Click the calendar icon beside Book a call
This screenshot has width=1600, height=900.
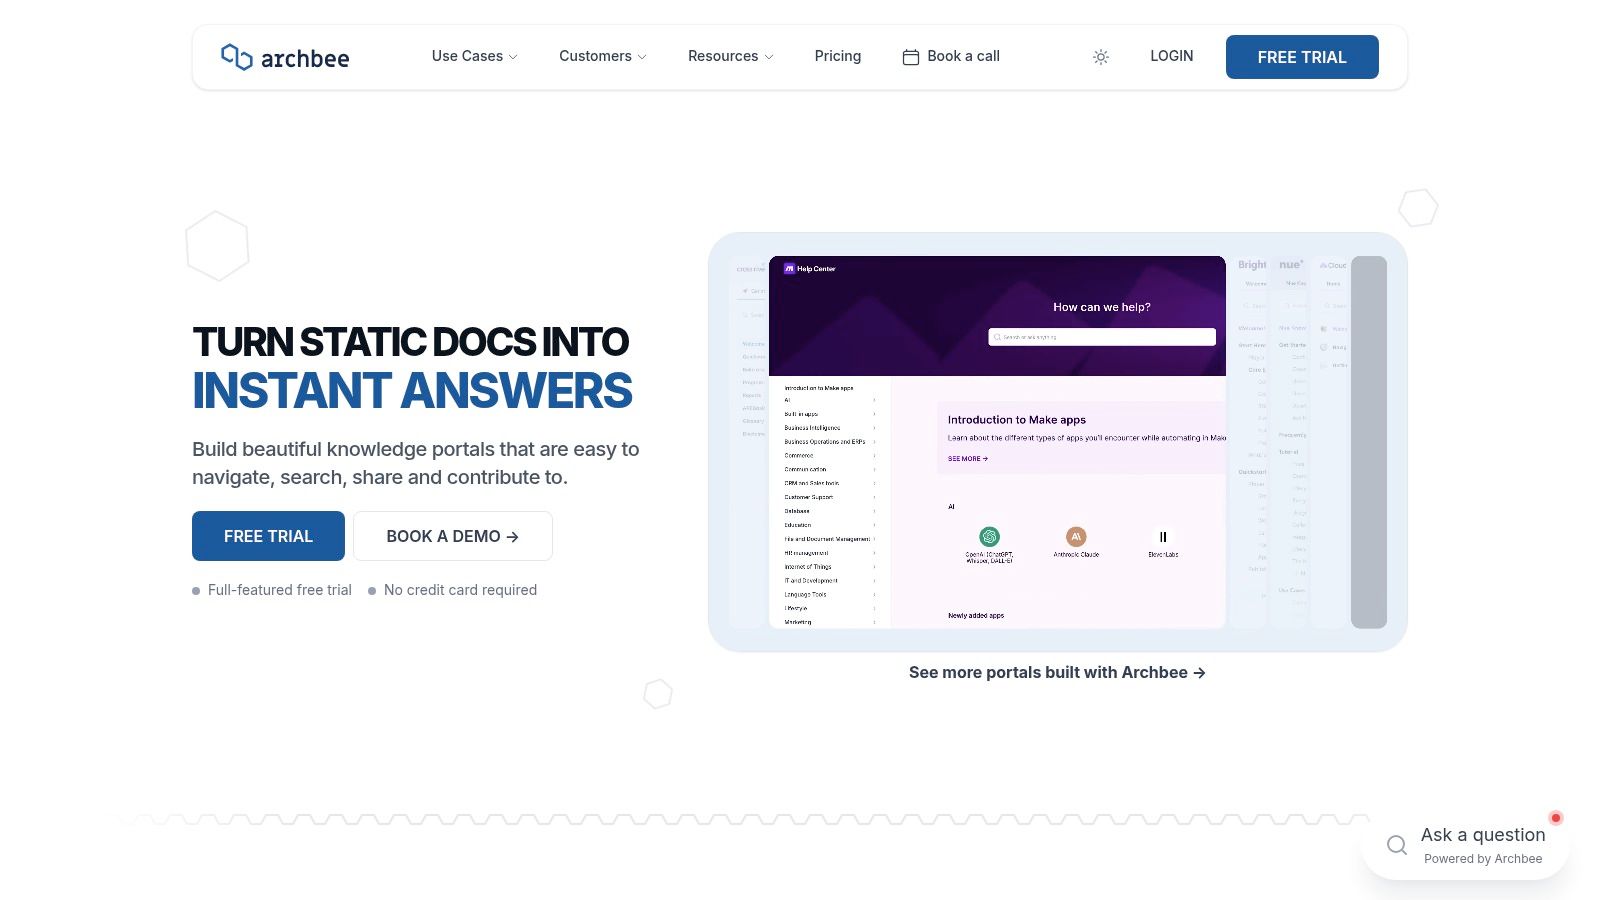tap(911, 57)
